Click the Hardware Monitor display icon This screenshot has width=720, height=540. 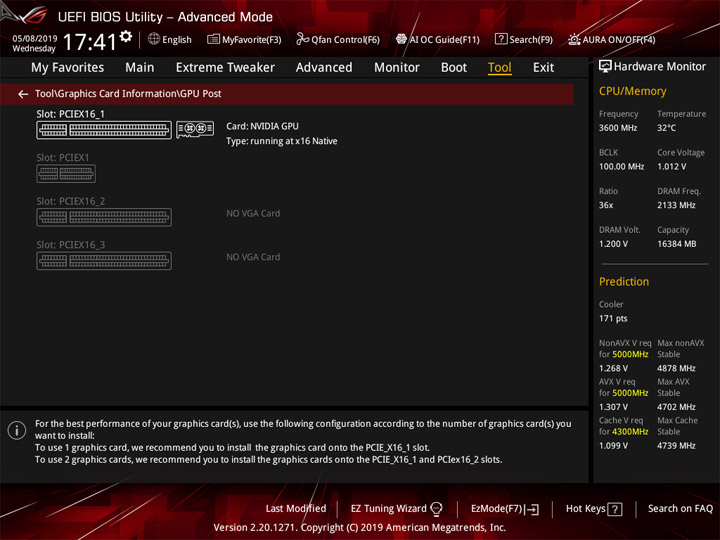(x=605, y=66)
